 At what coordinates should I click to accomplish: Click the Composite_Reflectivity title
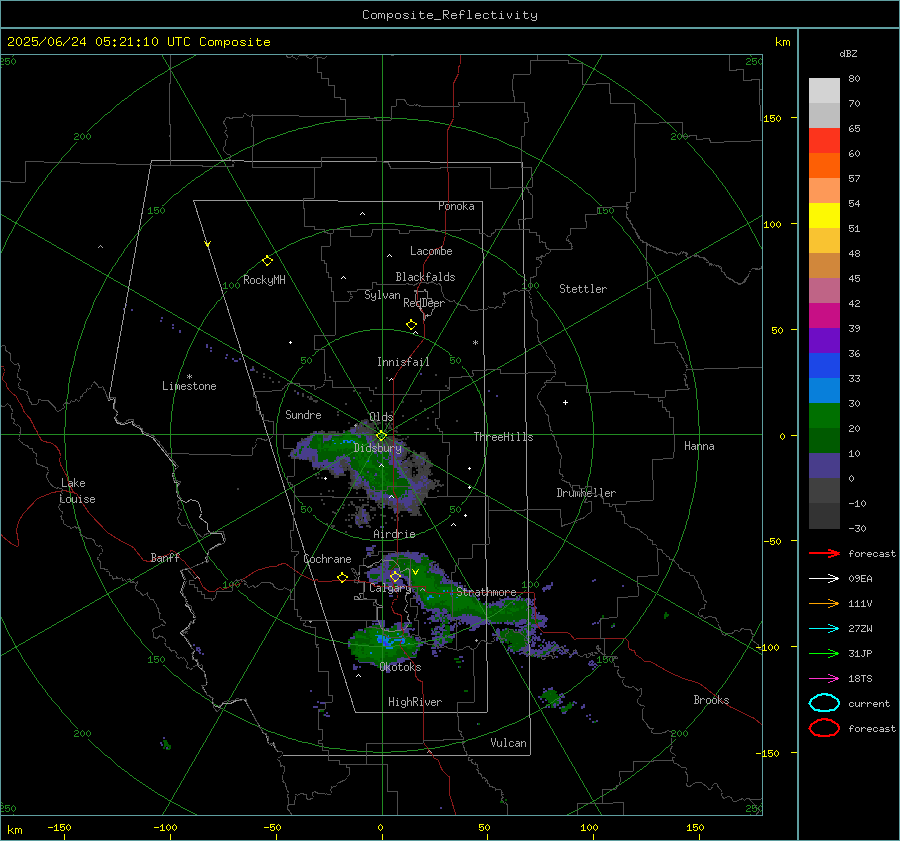[450, 15]
